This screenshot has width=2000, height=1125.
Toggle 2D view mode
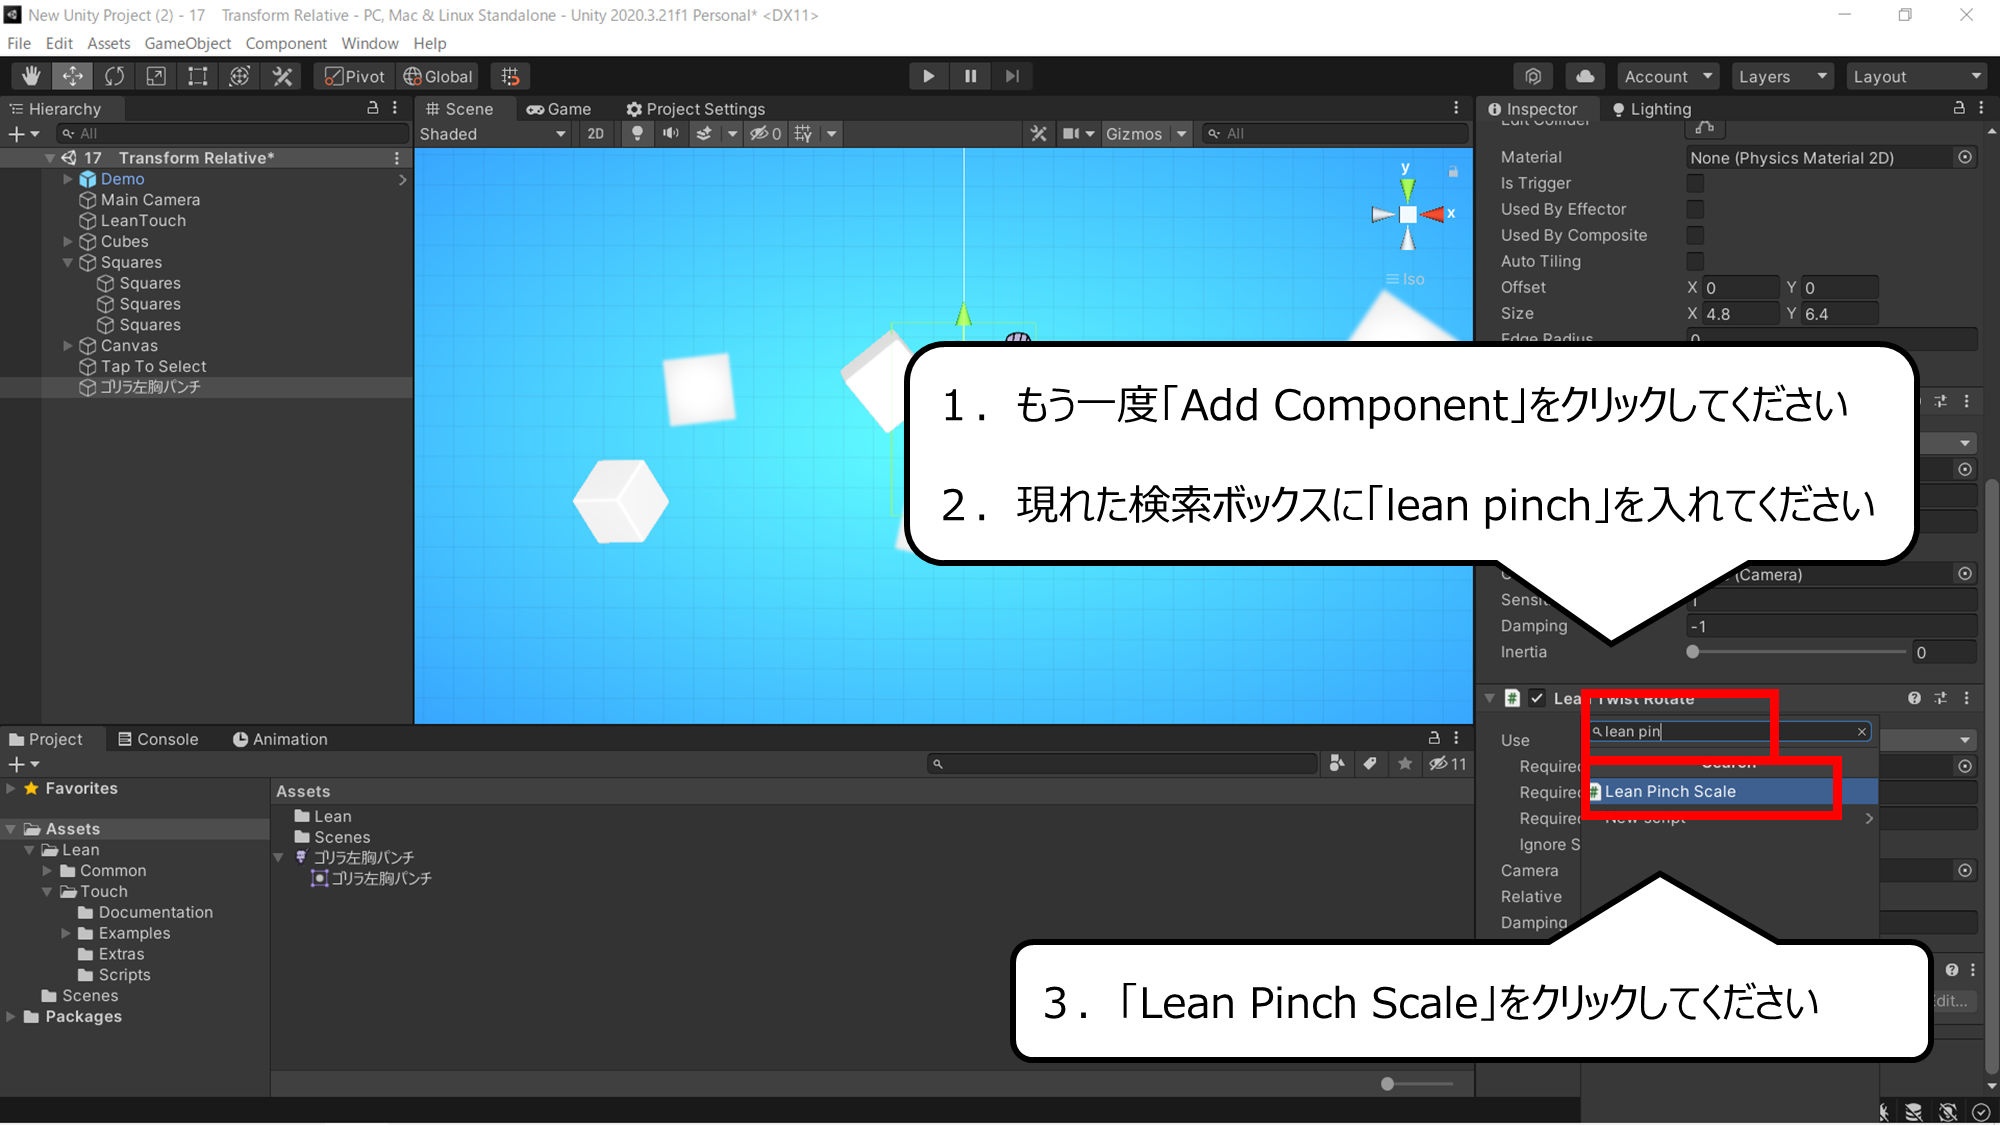coord(595,133)
